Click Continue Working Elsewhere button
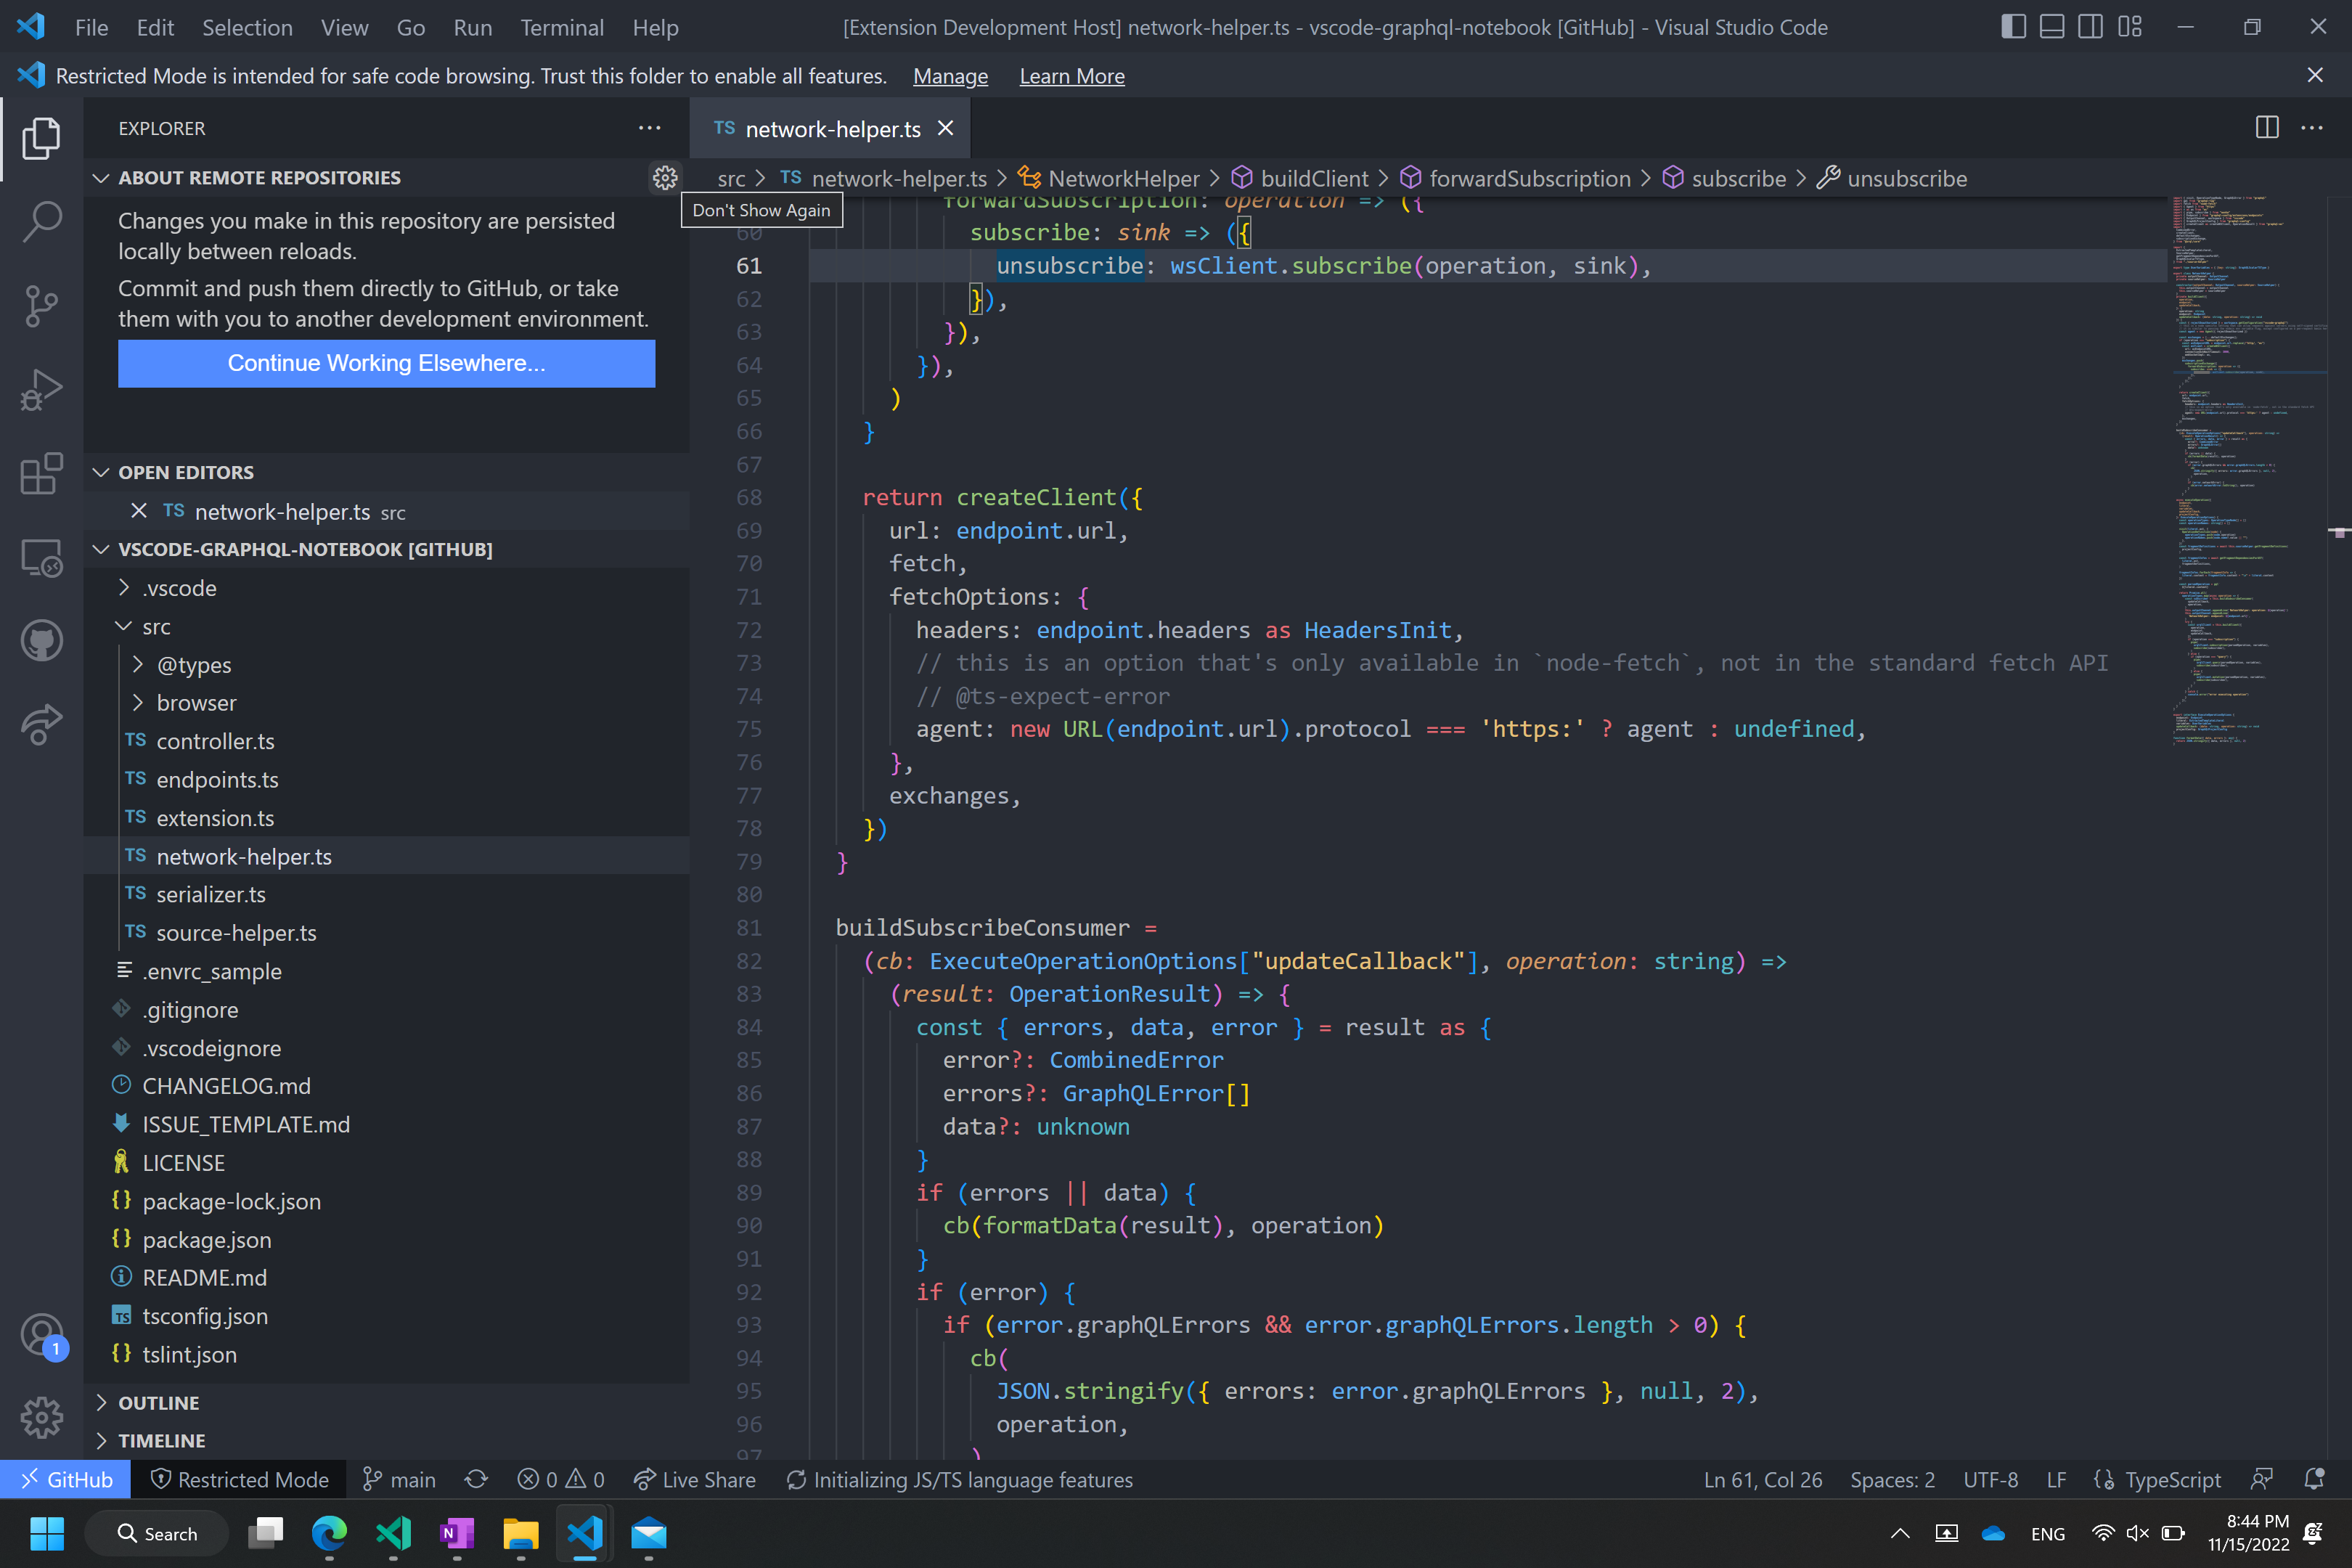This screenshot has height=1568, width=2352. tap(386, 363)
